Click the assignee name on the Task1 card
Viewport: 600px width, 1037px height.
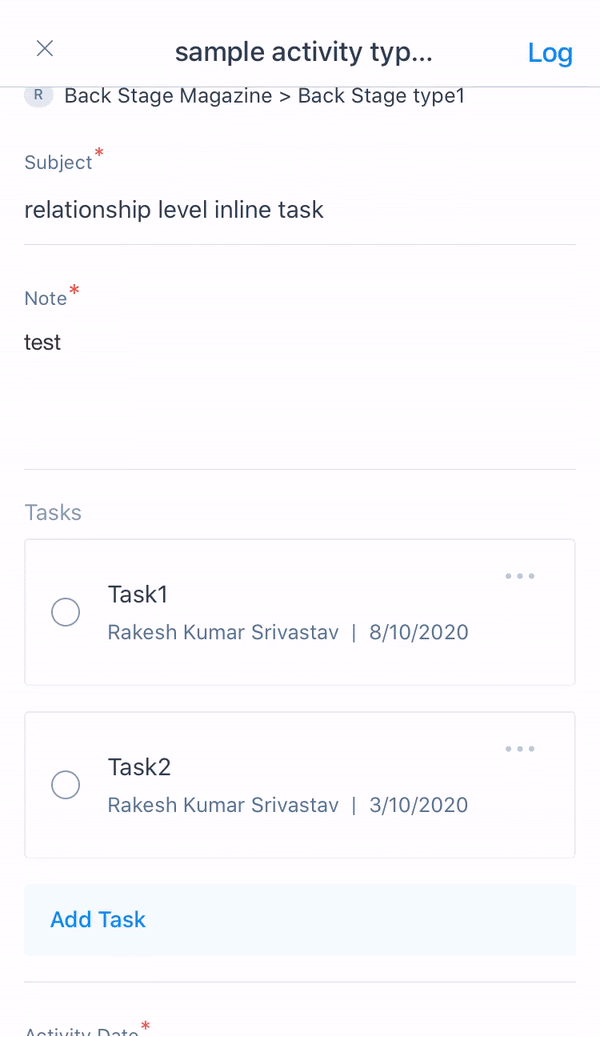click(223, 633)
